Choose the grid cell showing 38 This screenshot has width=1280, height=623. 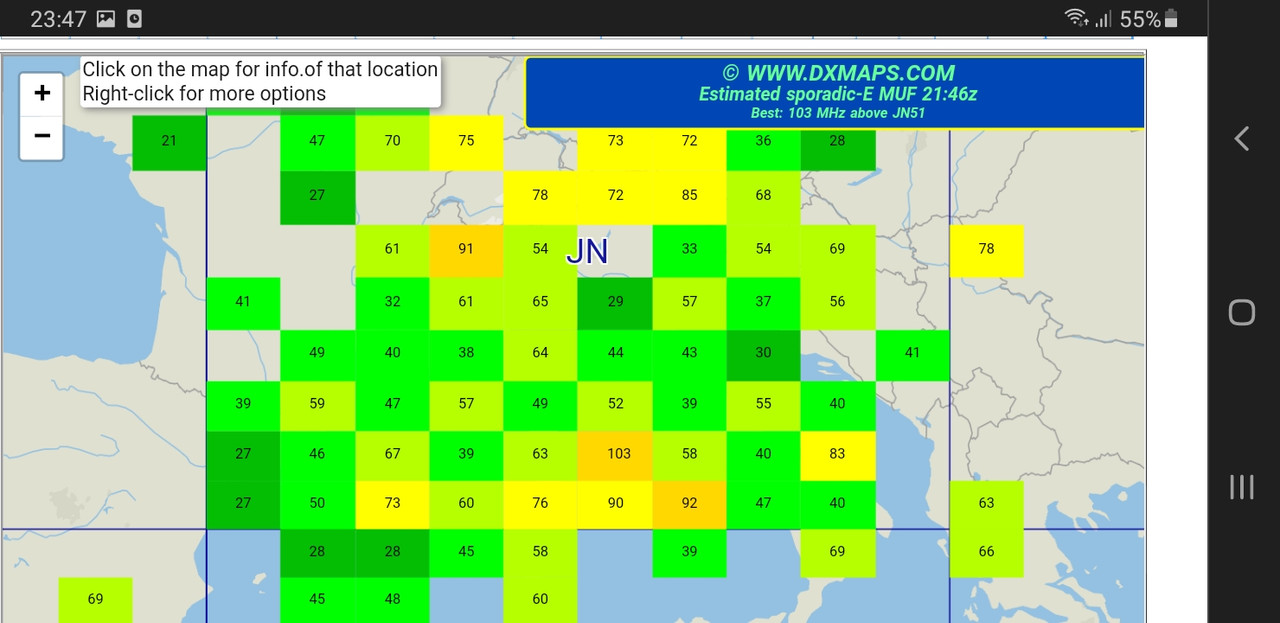pos(466,353)
